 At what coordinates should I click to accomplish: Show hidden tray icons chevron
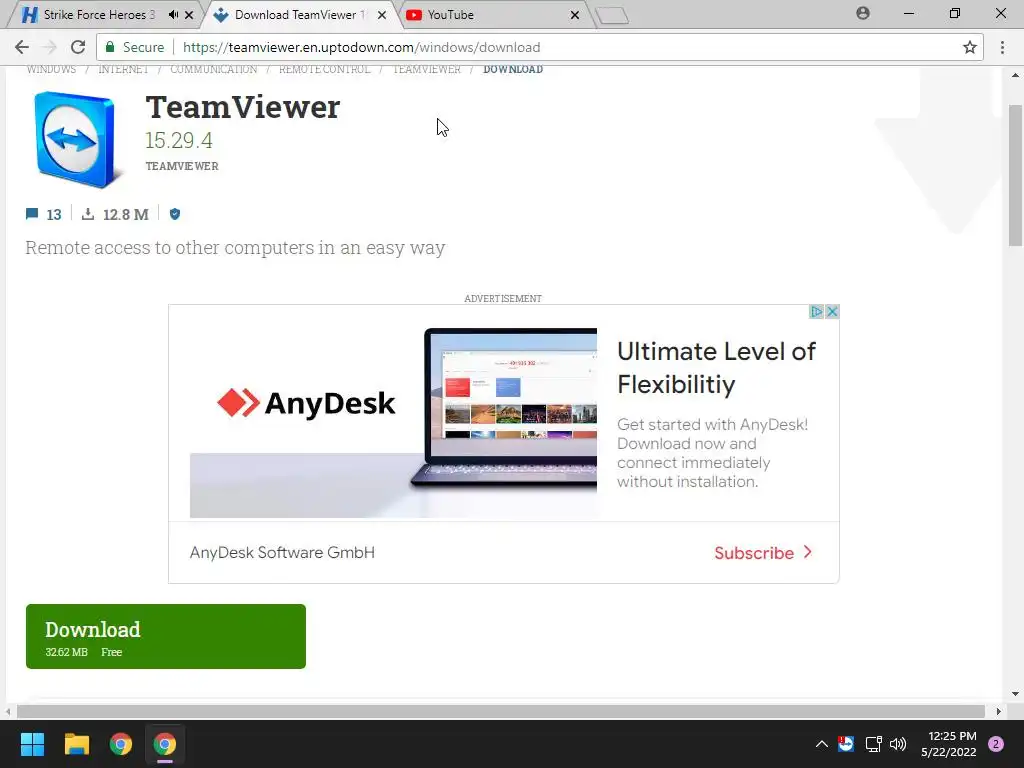point(822,744)
